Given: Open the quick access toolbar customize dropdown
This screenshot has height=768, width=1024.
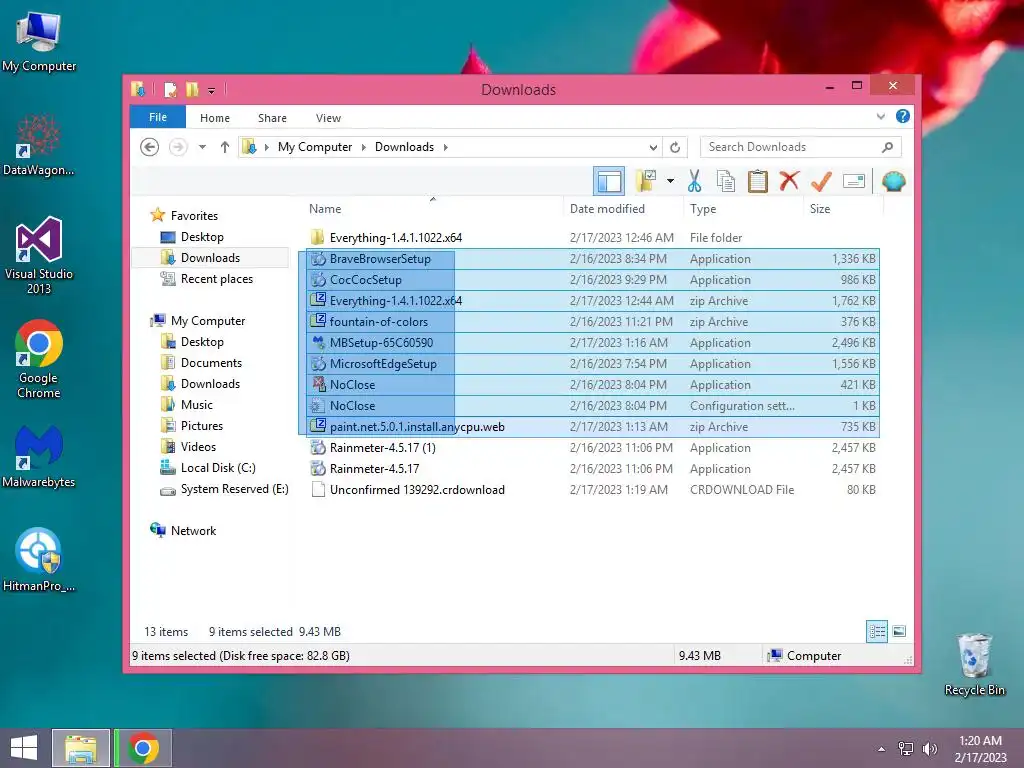Looking at the screenshot, I should 212,90.
